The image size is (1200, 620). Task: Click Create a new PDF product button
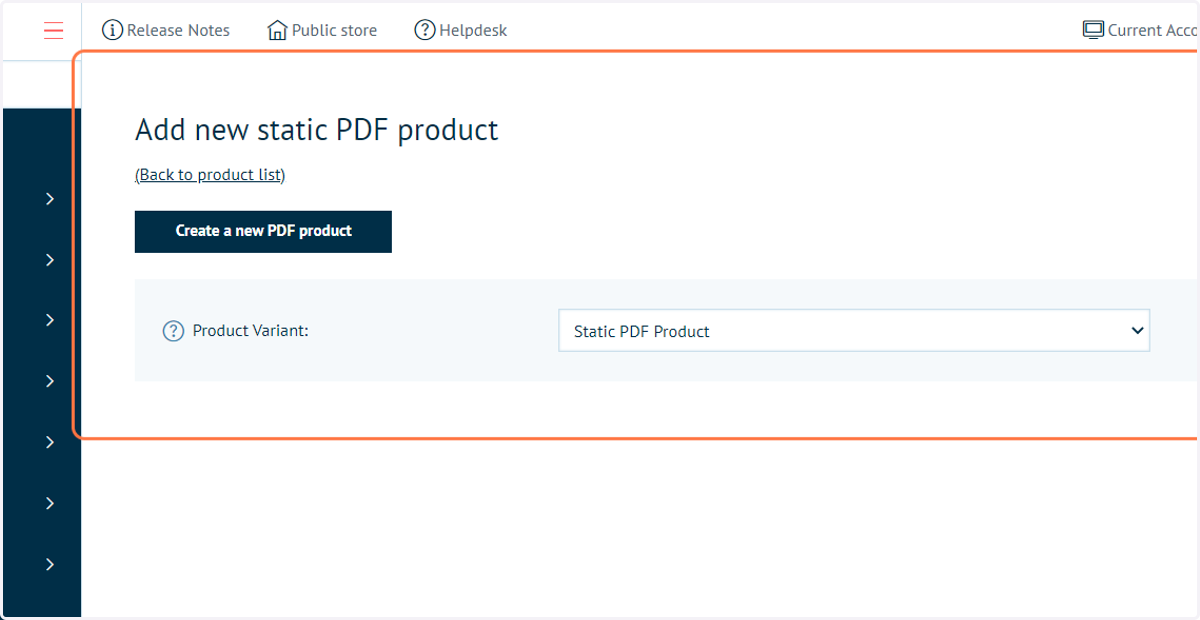tap(263, 231)
